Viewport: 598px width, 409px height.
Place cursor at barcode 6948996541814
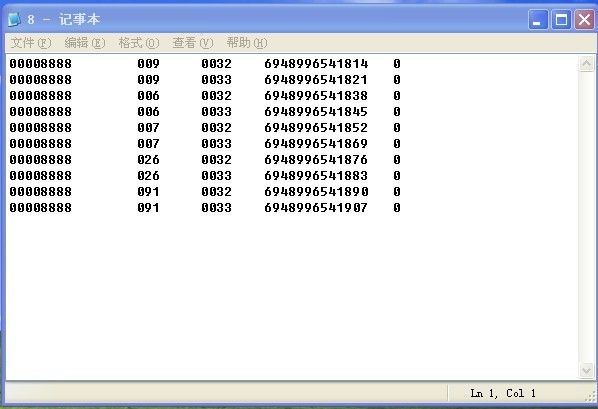pos(316,64)
